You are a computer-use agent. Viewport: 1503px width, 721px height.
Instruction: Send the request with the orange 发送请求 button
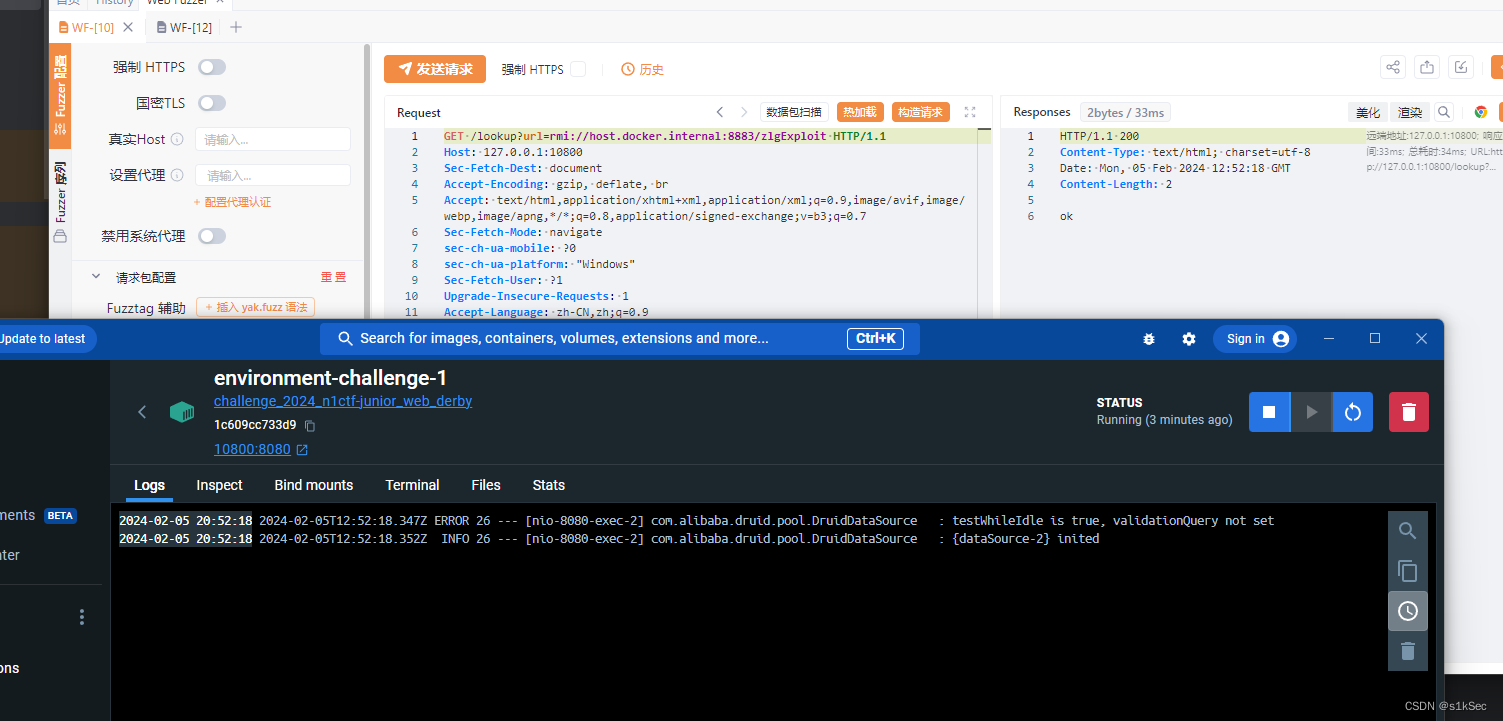[x=435, y=69]
